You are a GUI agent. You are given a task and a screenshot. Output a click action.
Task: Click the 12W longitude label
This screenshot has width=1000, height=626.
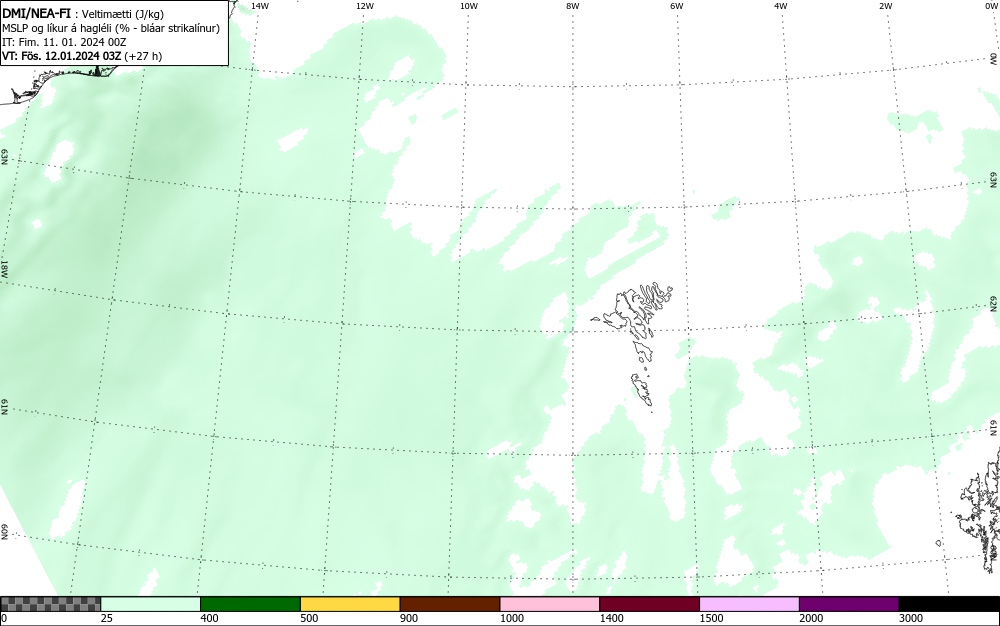(x=364, y=6)
